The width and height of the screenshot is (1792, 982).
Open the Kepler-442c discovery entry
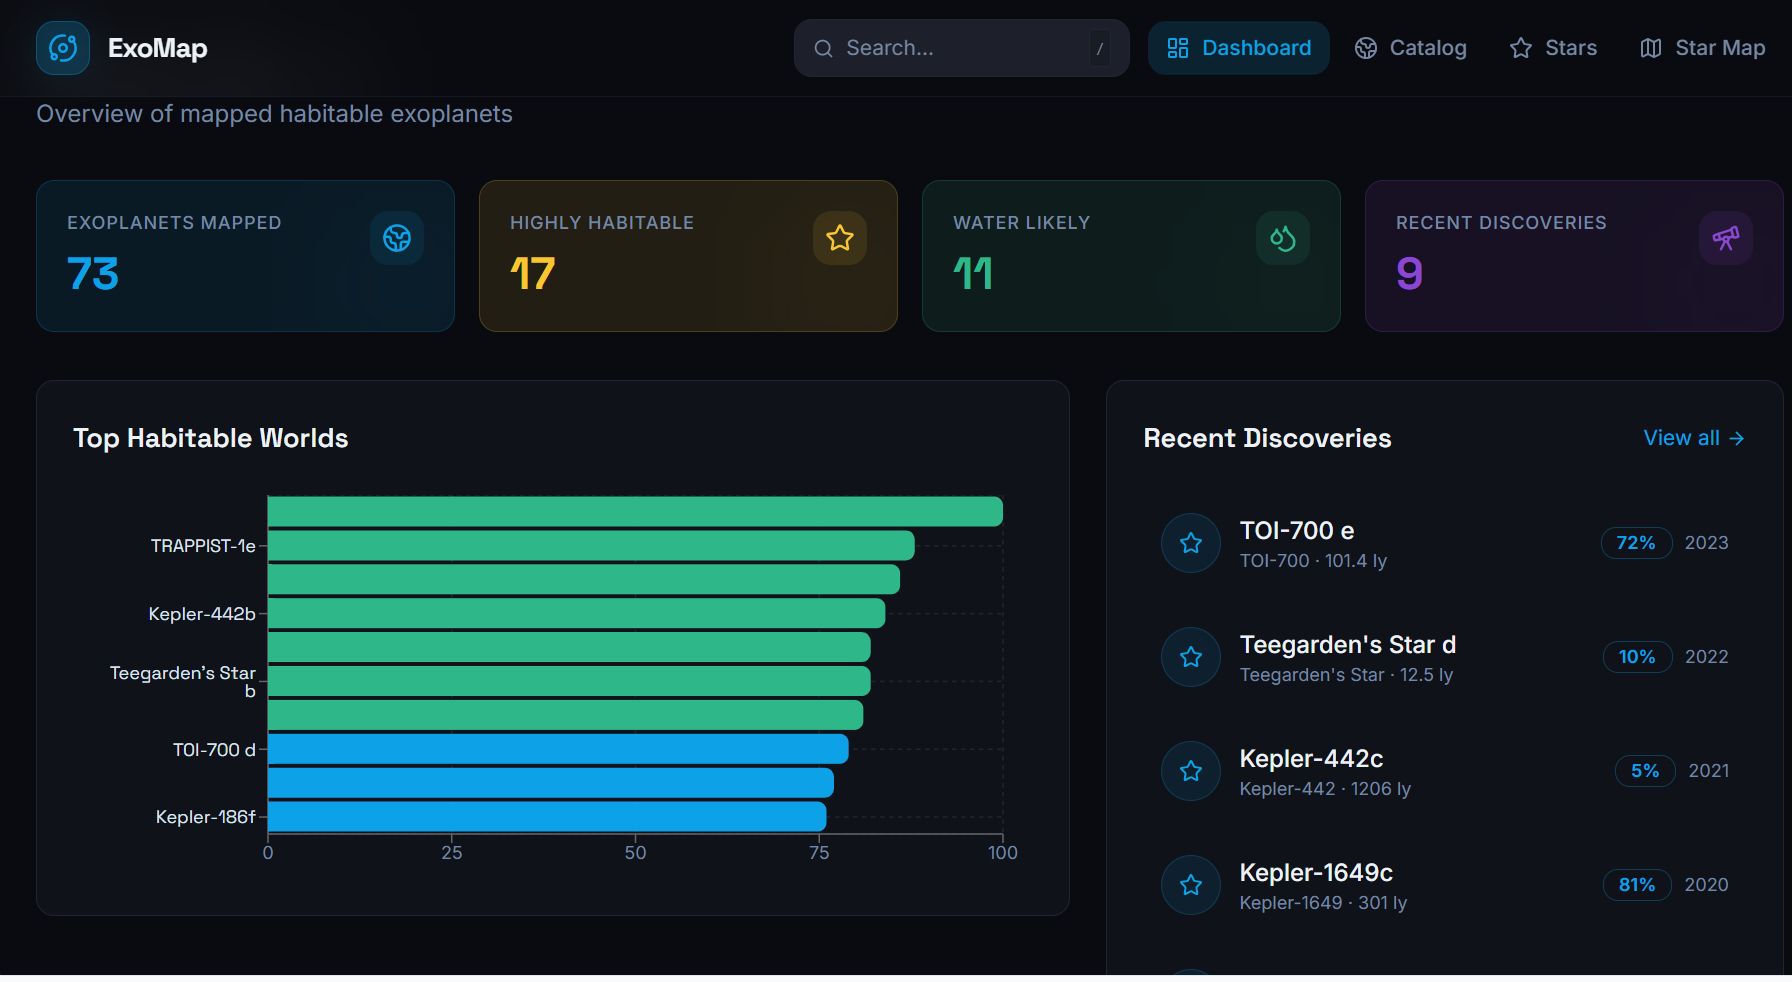click(x=1445, y=771)
